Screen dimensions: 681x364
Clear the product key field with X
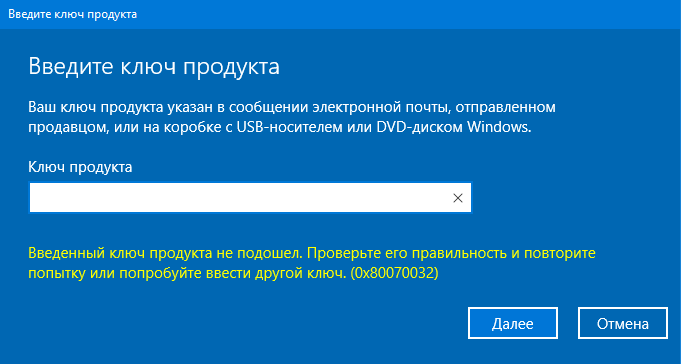457,198
